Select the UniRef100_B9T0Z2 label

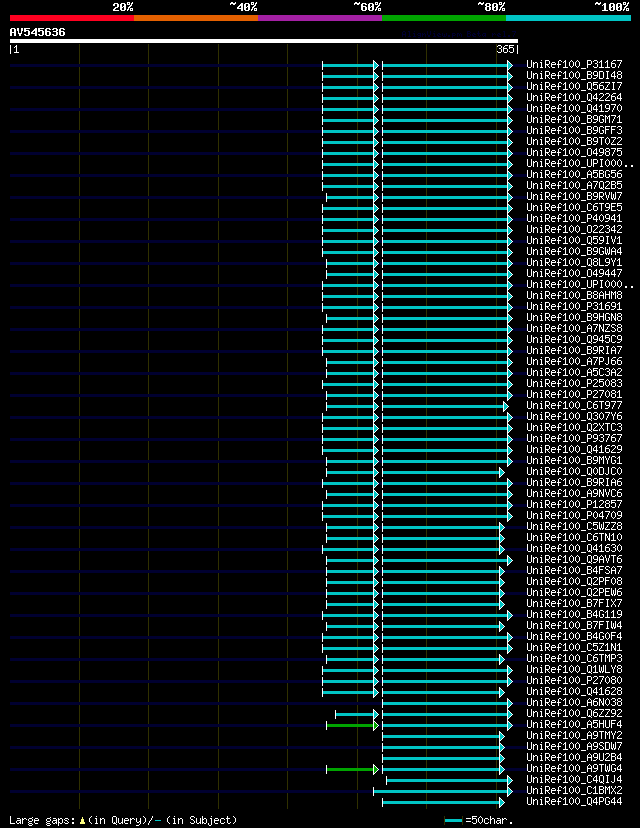[574, 142]
